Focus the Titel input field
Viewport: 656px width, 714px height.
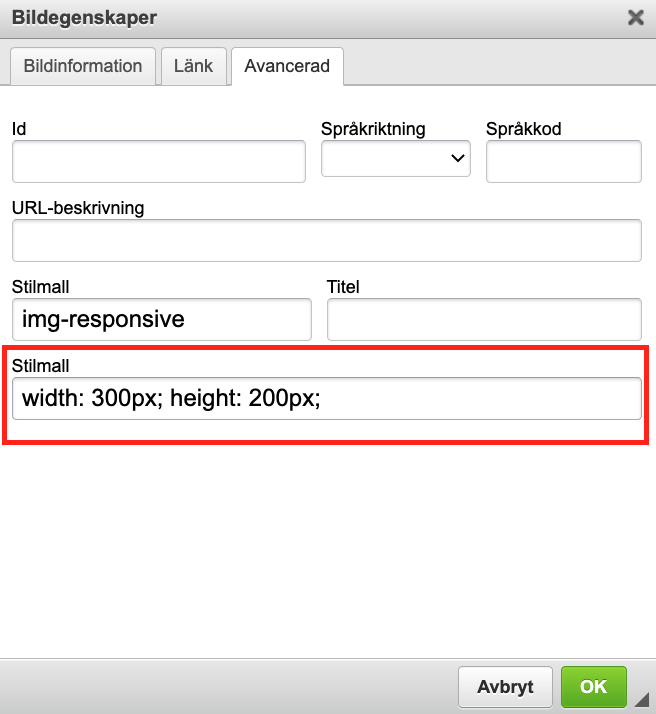coord(483,319)
